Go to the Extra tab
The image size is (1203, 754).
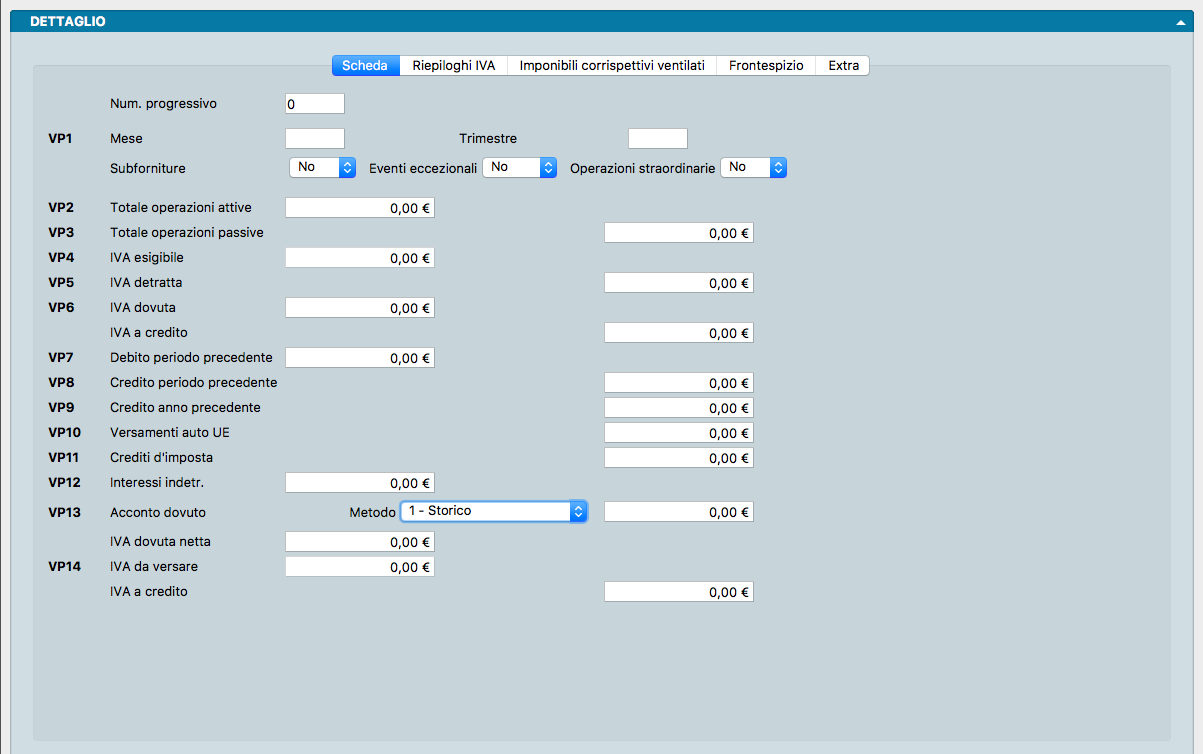pos(843,65)
